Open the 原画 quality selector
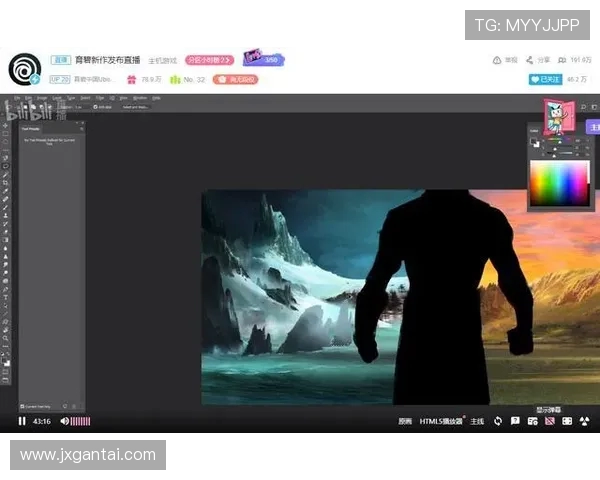Screen dimensions: 600x480 tap(405, 421)
